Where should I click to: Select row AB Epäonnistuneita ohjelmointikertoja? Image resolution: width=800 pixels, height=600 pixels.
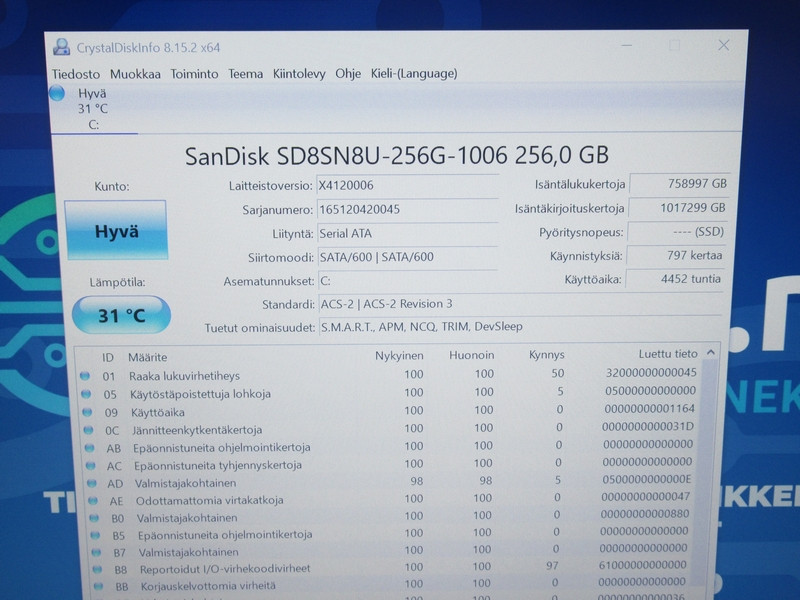[x=389, y=446]
